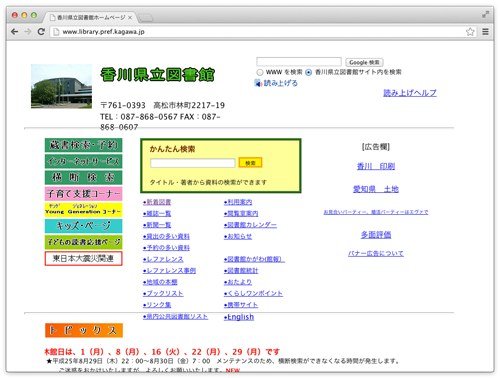
Task: Enter fullscreen with the window's expand arrows icon
Action: tap(486, 14)
